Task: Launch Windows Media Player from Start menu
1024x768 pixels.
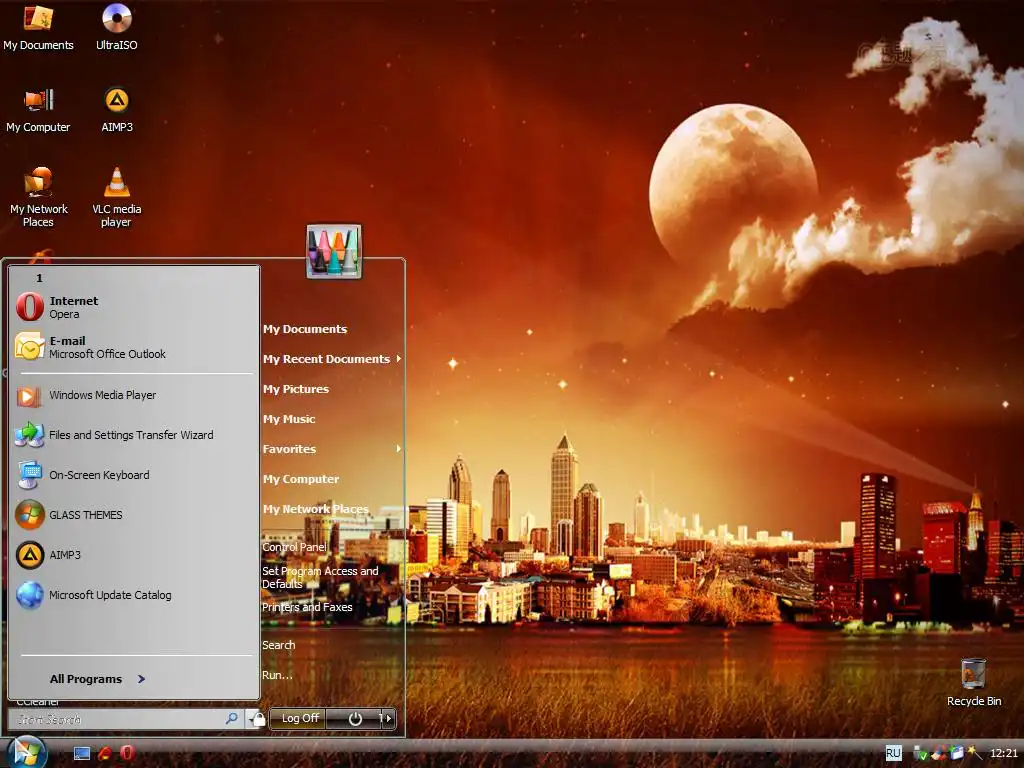Action: (x=134, y=395)
